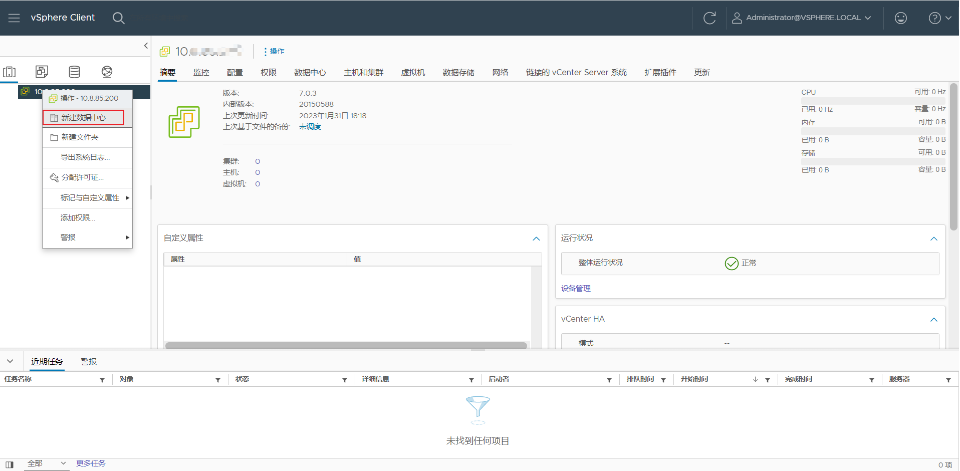
Task: Switch to Storage inventory view icon
Action: (75, 72)
